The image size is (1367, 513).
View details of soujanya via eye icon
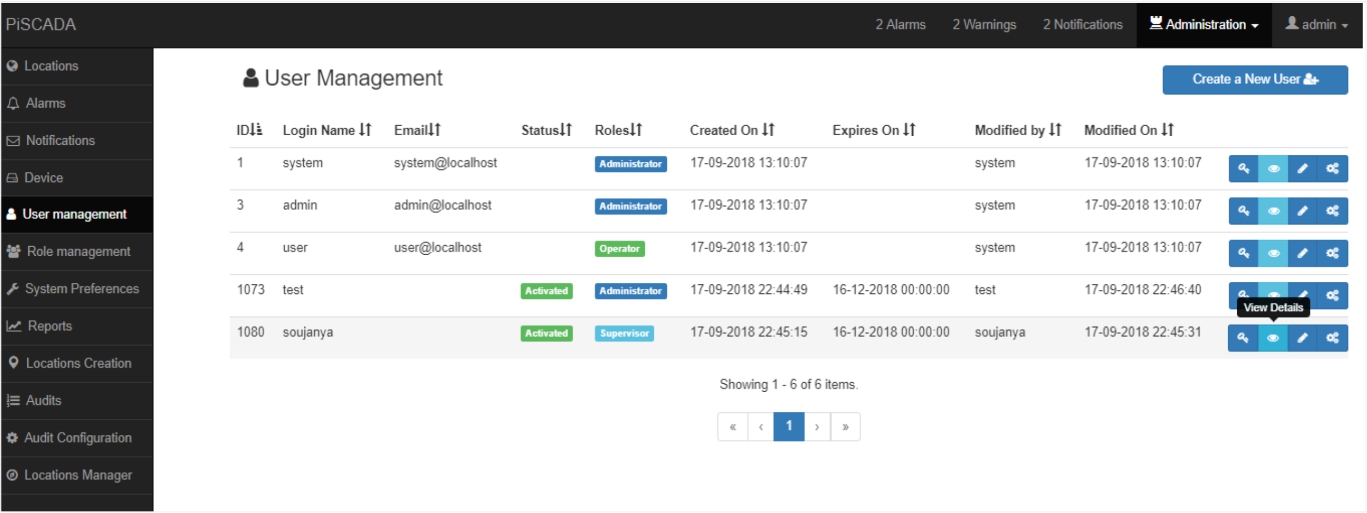pyautogui.click(x=1273, y=339)
